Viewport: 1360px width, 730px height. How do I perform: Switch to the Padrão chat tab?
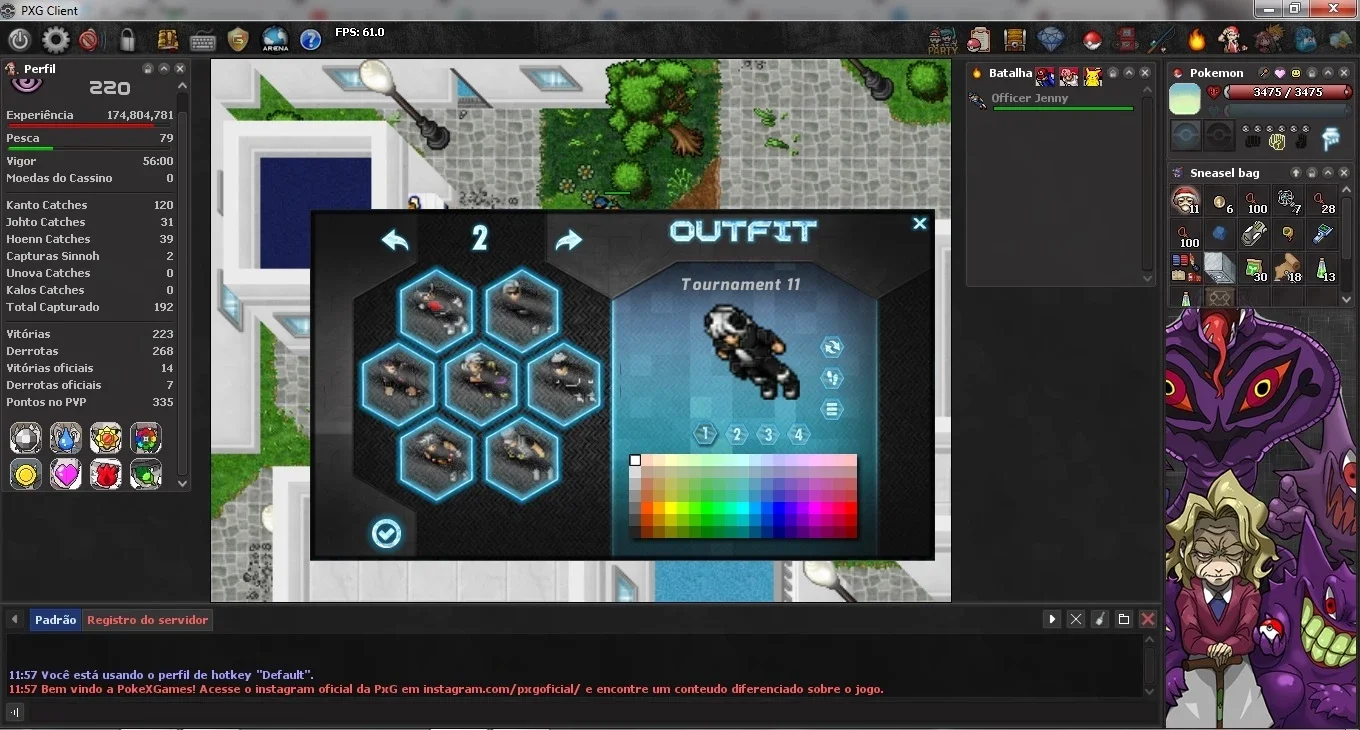(x=55, y=620)
